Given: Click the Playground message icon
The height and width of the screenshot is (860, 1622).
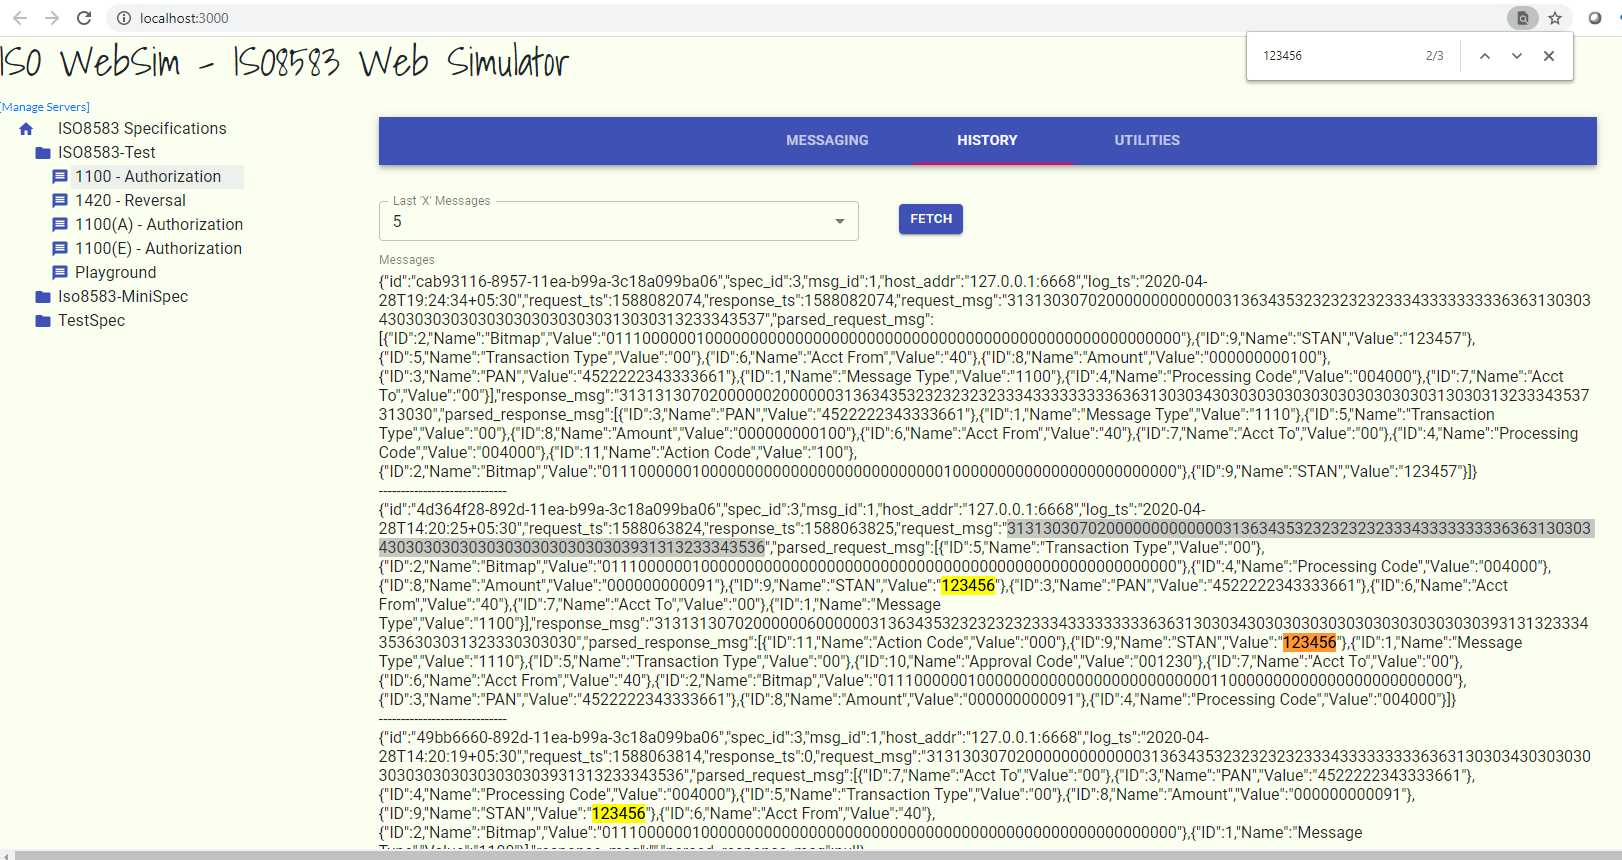Looking at the screenshot, I should click(x=60, y=273).
